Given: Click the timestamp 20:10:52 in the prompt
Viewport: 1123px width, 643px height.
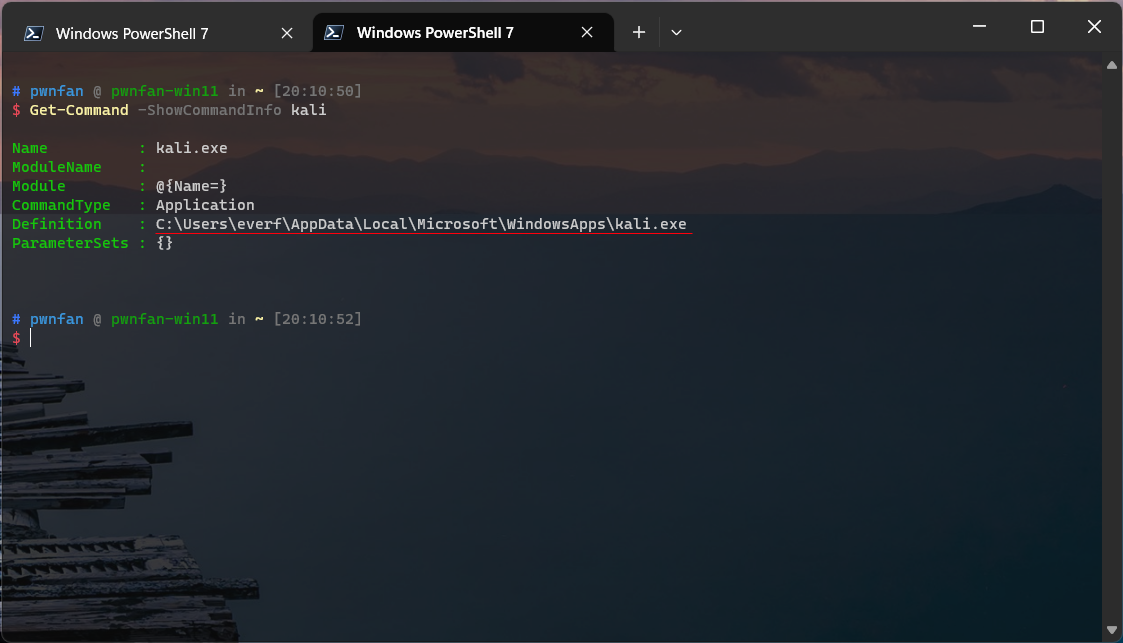Looking at the screenshot, I should [317, 319].
